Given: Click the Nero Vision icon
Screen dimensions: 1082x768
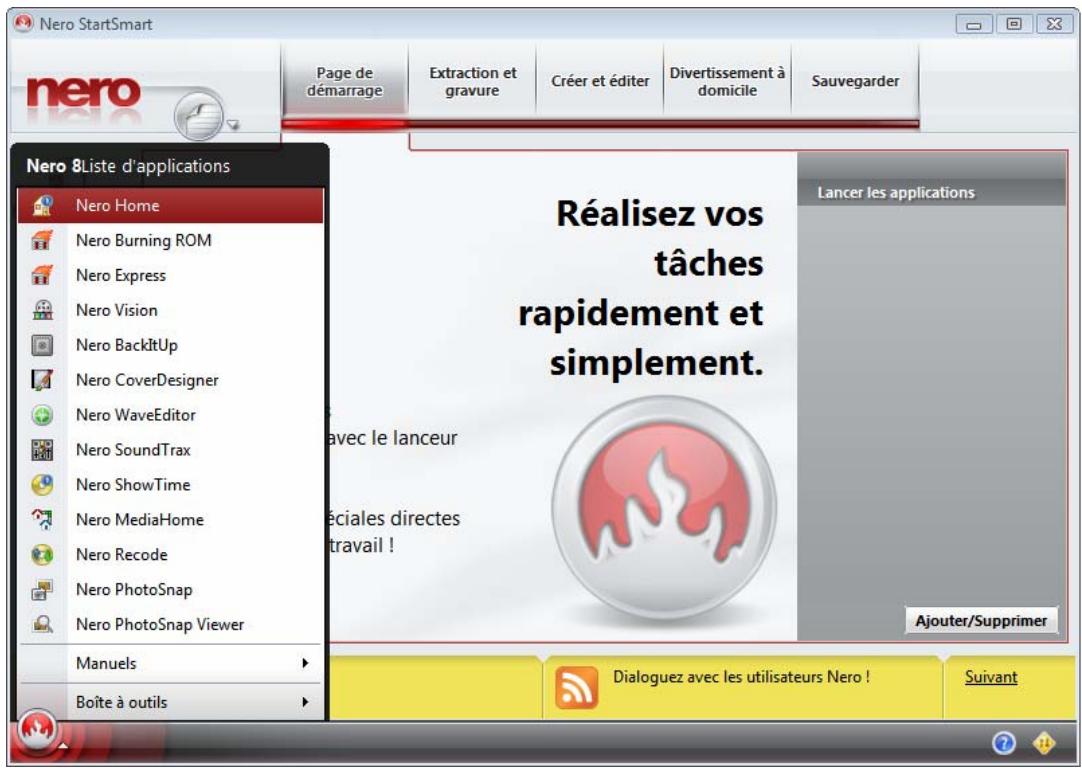Looking at the screenshot, I should (42, 310).
